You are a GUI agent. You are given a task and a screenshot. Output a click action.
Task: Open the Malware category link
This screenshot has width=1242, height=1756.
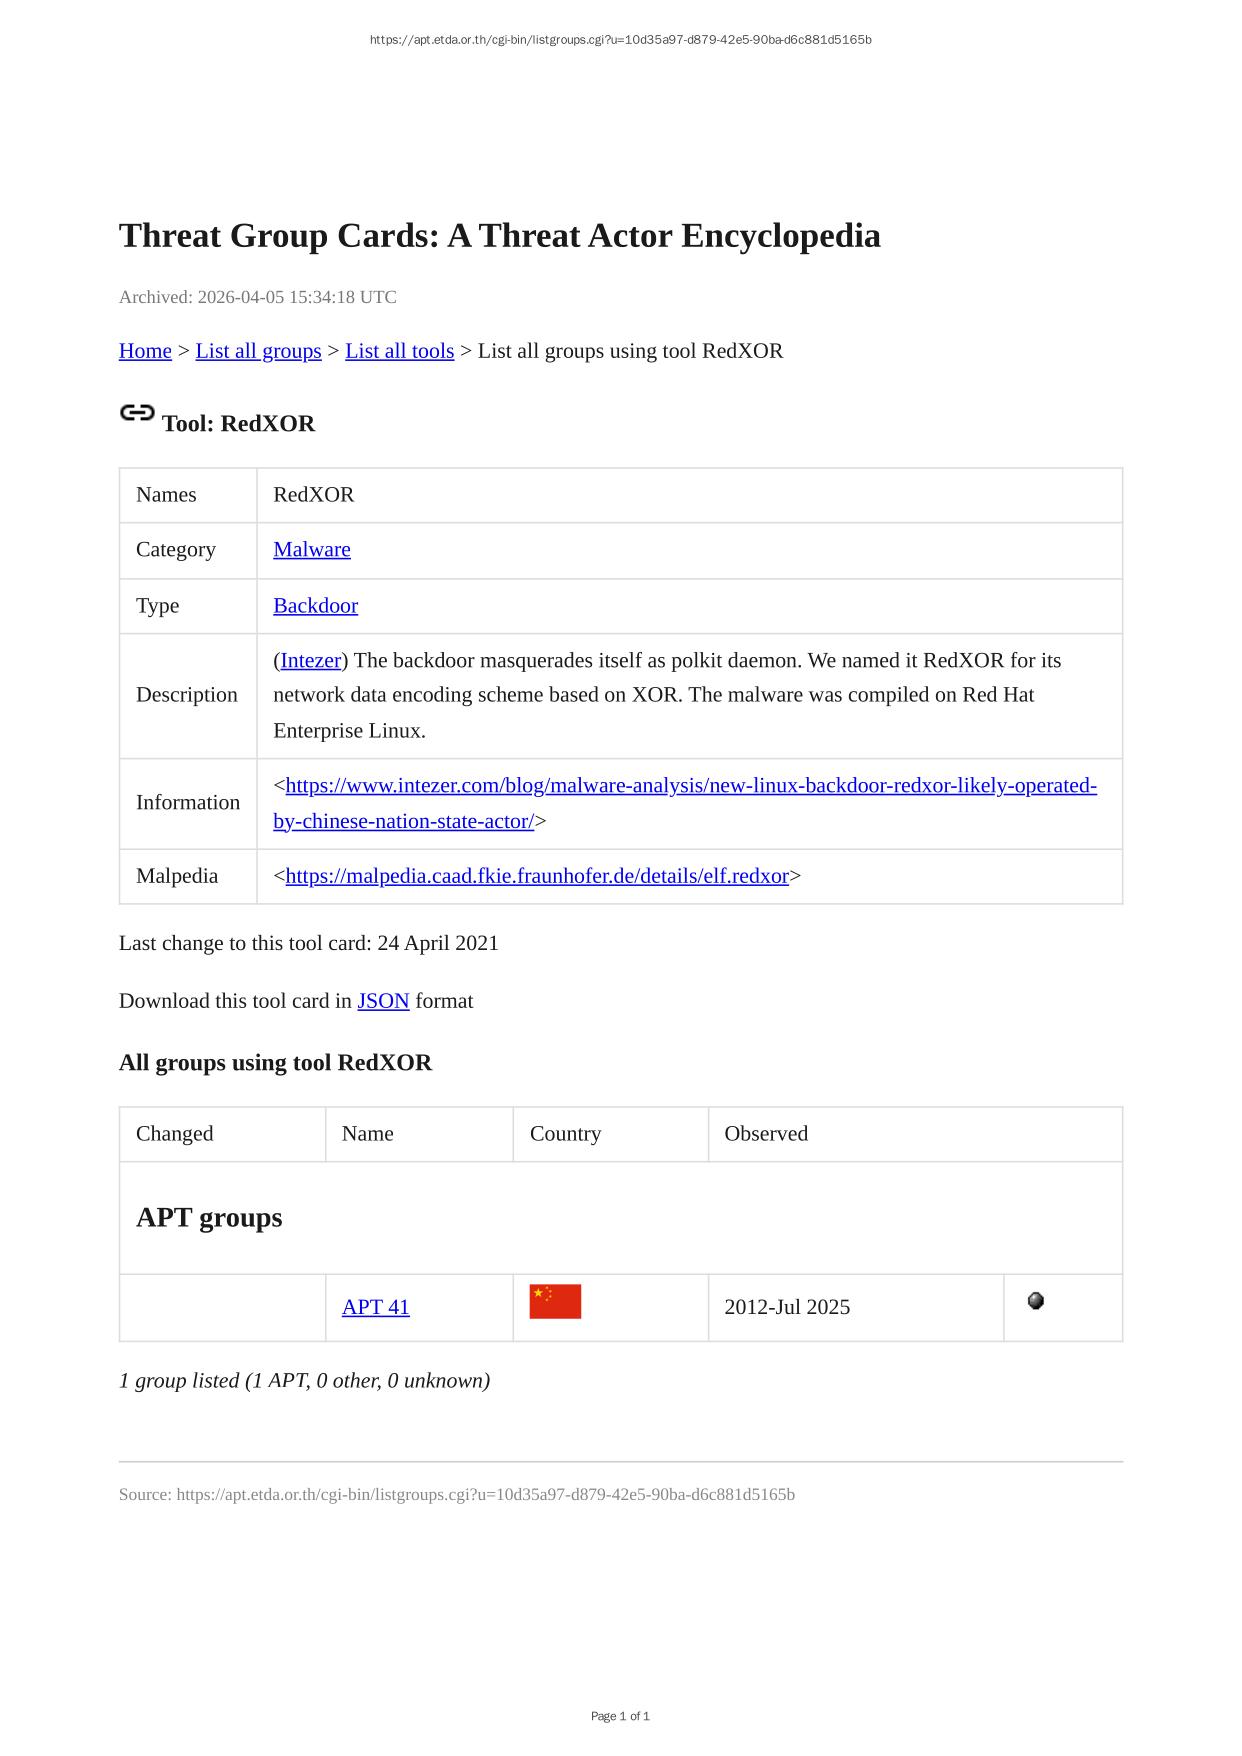[312, 550]
